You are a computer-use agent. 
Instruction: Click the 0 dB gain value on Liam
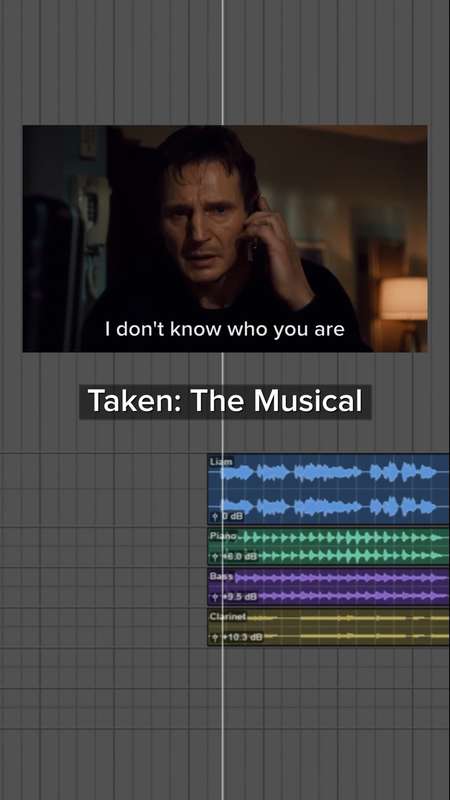tap(233, 517)
